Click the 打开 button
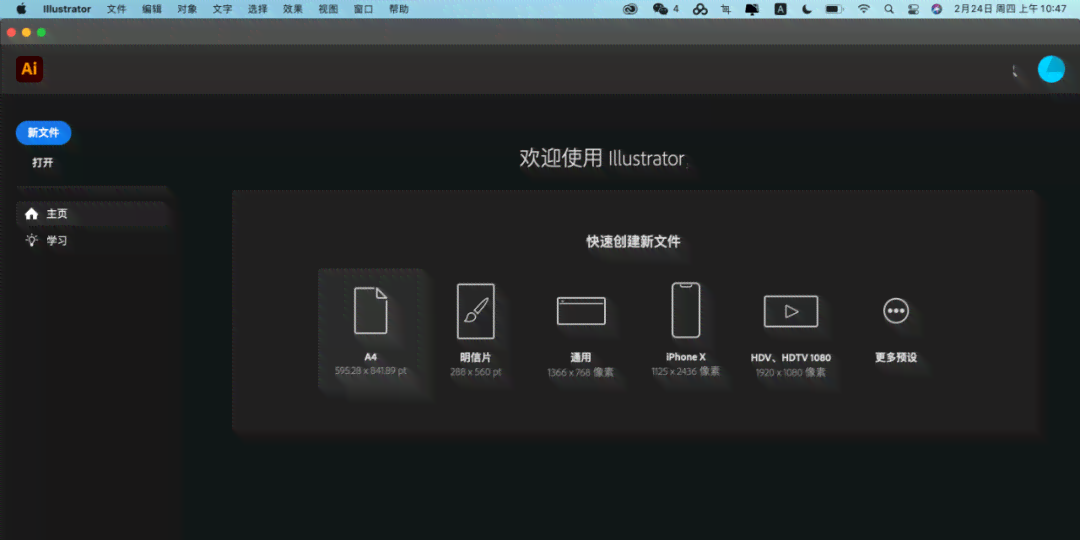This screenshot has height=540, width=1080. pyautogui.click(x=43, y=163)
